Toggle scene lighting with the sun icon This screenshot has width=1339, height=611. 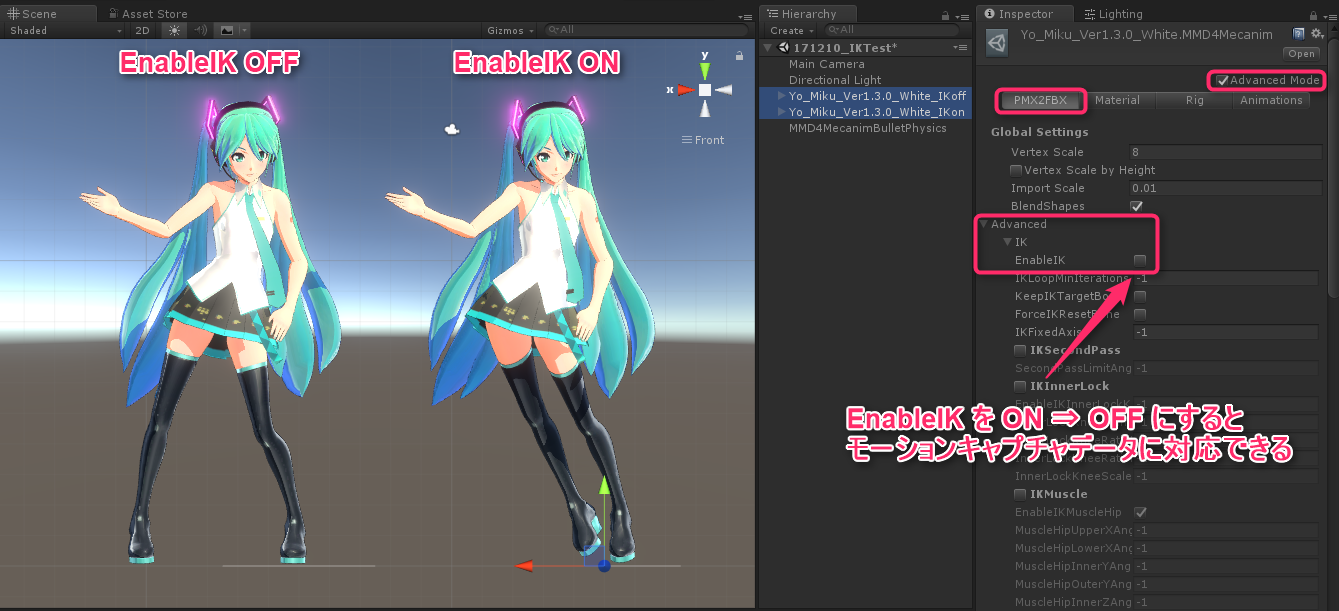pos(175,31)
